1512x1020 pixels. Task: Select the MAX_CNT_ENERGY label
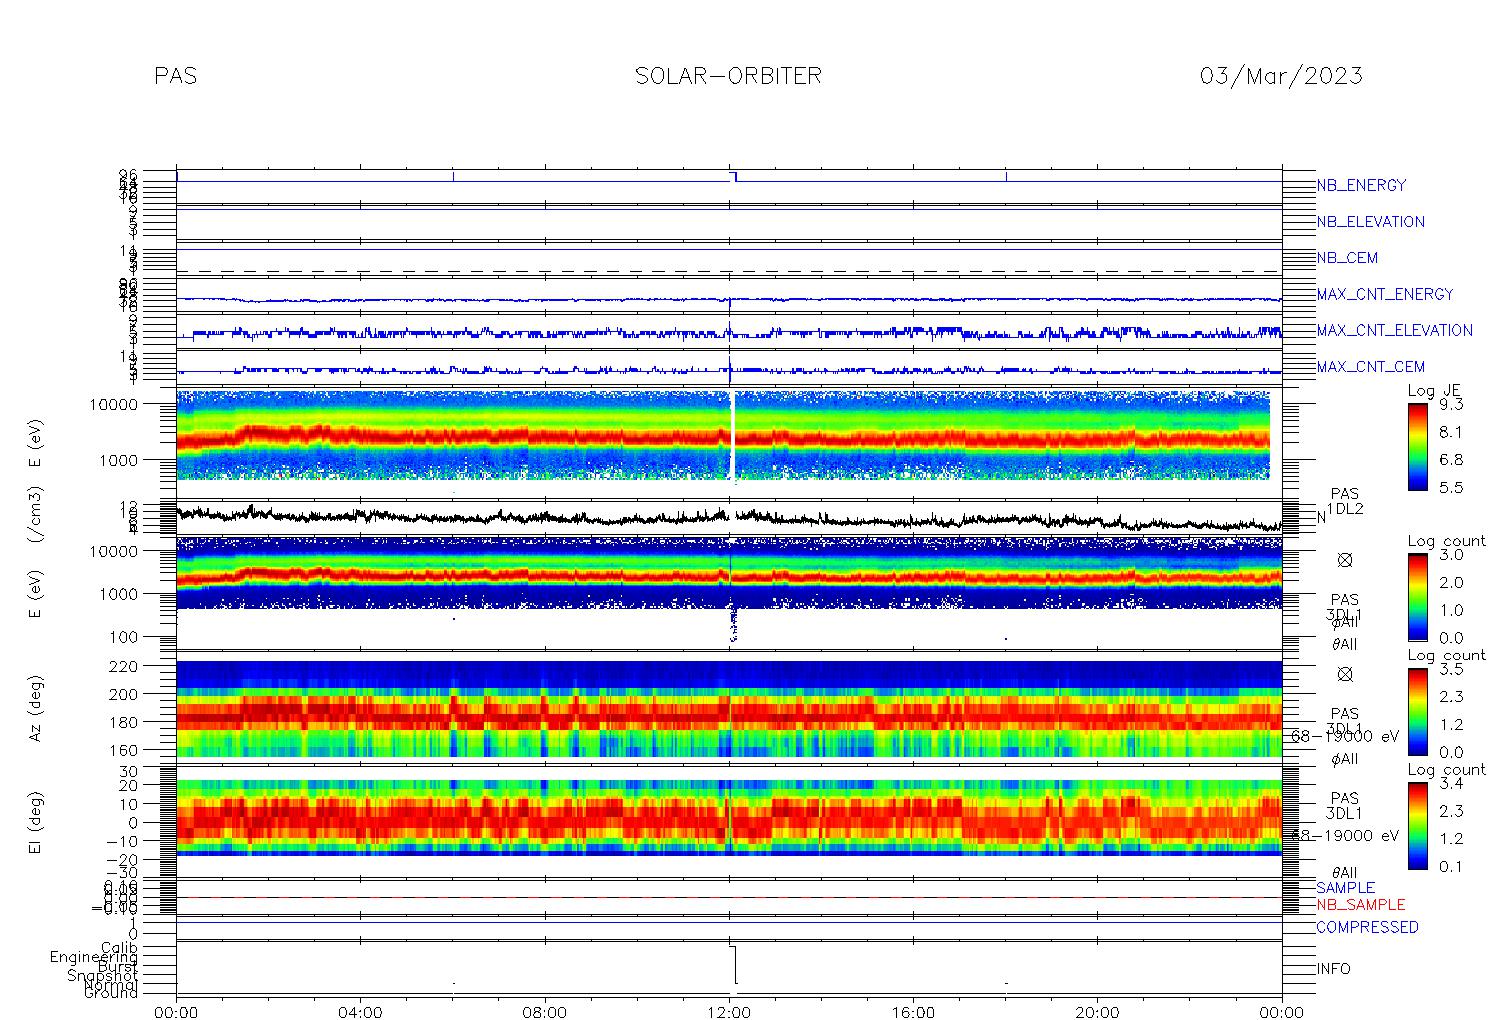click(x=1385, y=294)
